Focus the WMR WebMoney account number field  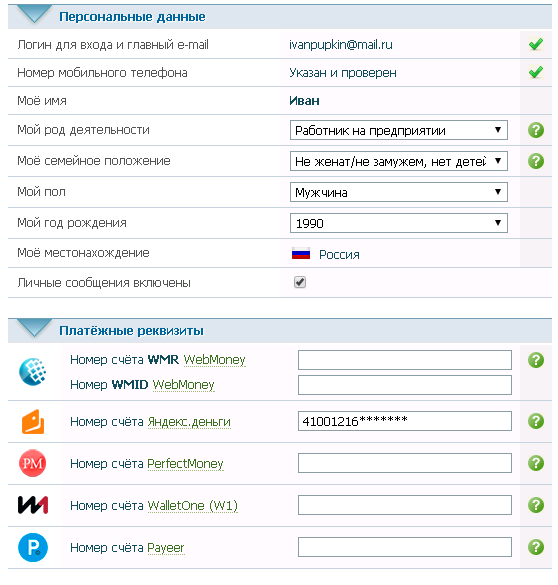click(x=405, y=360)
